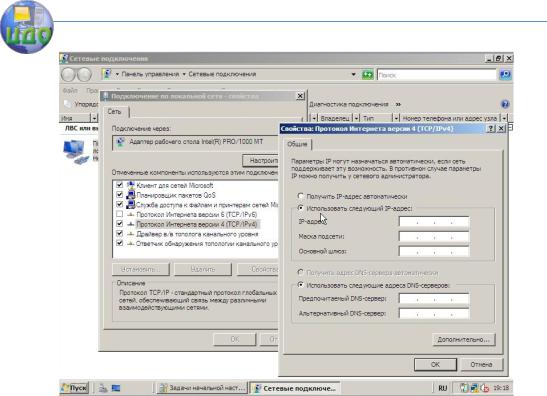The height and width of the screenshot is (396, 547).
Task: Click the network tray icon
Action: point(474,388)
